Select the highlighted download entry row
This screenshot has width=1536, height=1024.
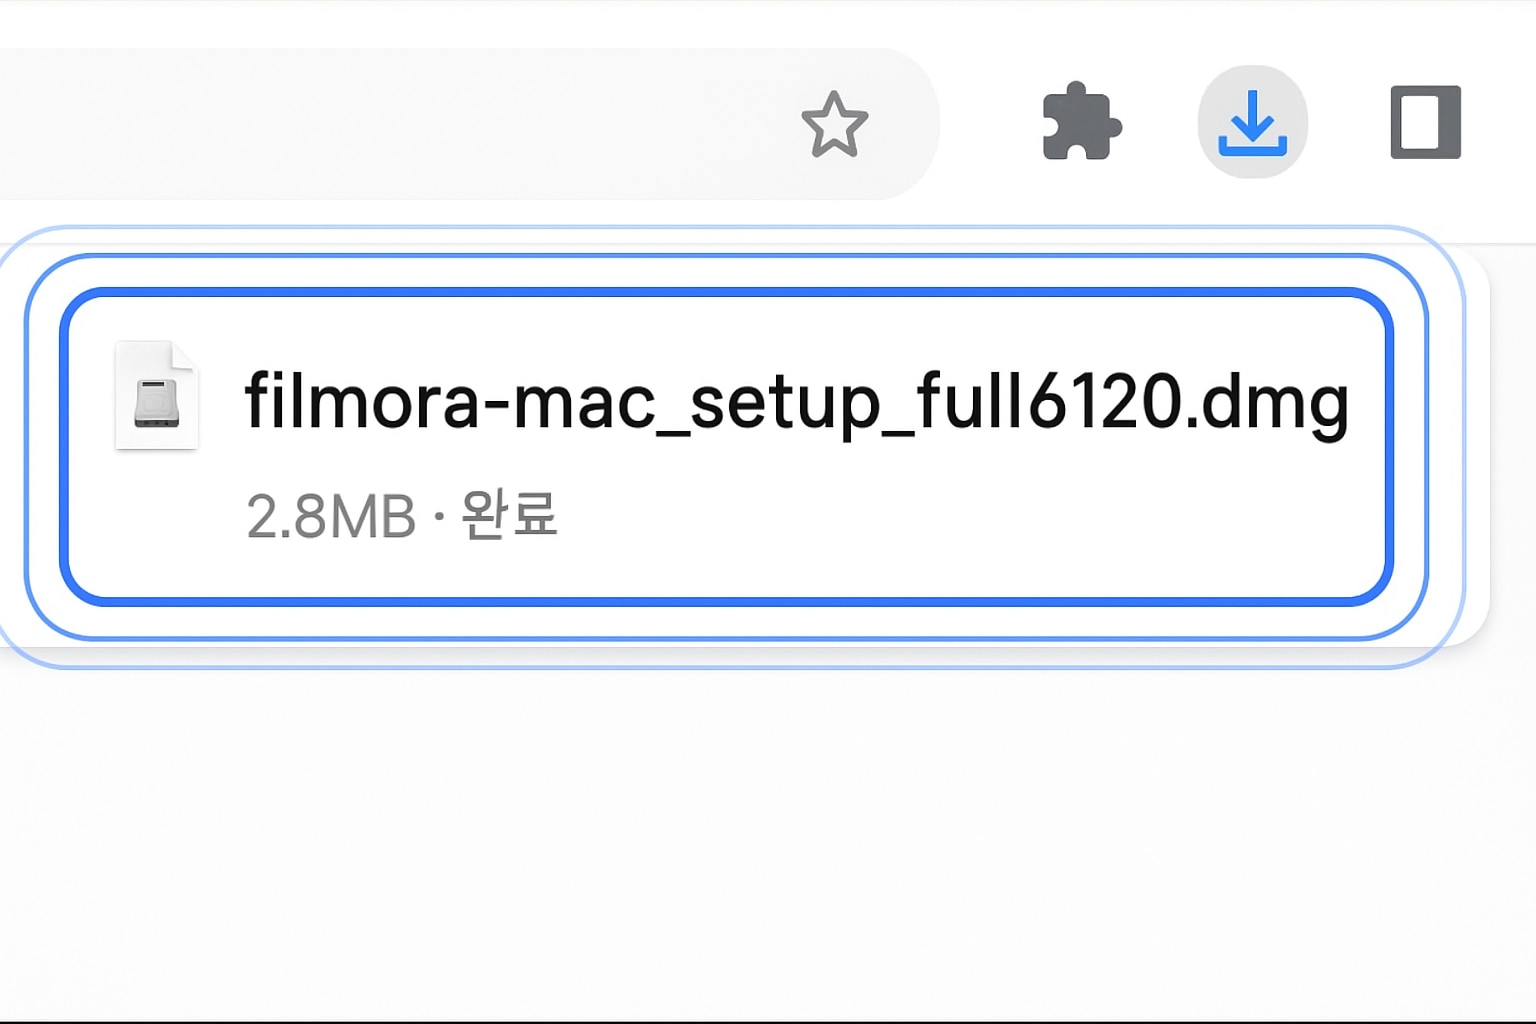(726, 446)
